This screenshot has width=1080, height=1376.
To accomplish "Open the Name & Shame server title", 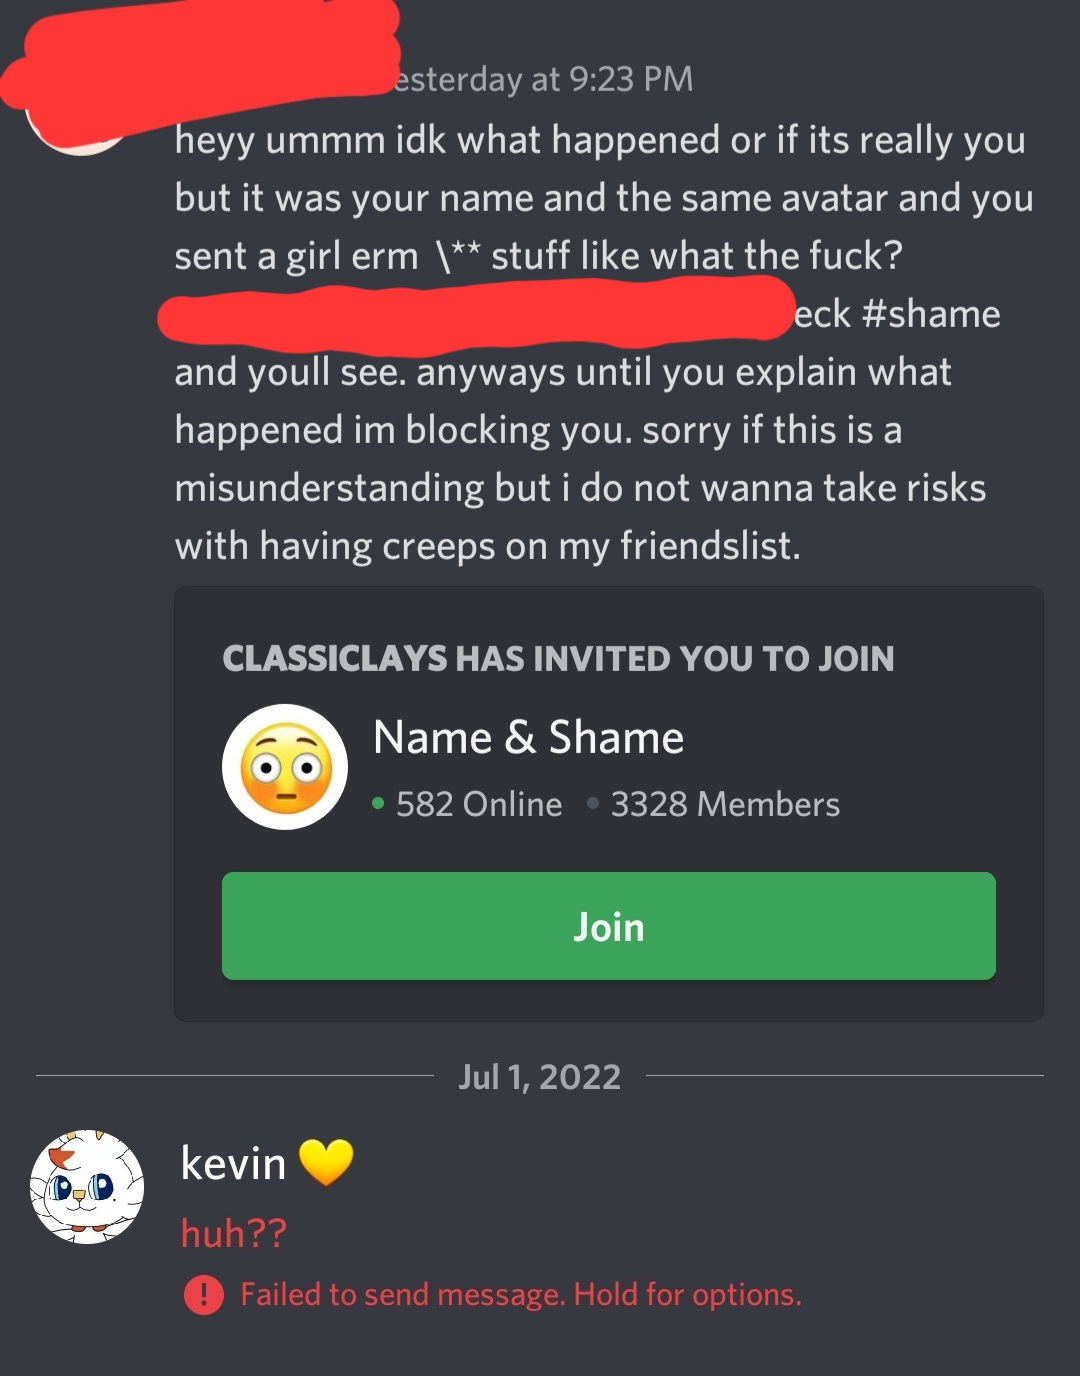I will click(528, 738).
